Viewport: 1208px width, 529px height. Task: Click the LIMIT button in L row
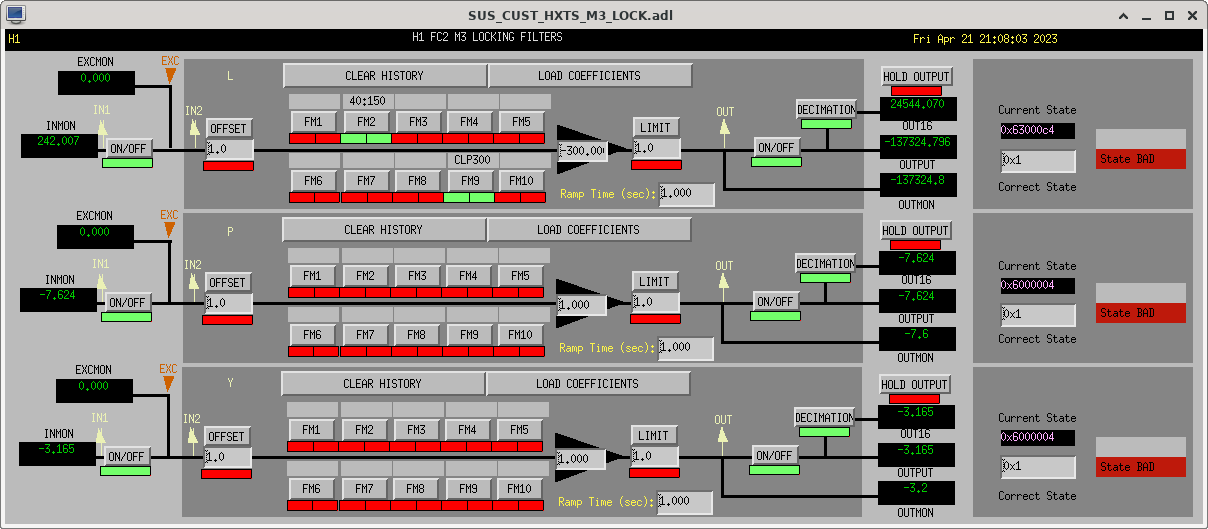[656, 127]
